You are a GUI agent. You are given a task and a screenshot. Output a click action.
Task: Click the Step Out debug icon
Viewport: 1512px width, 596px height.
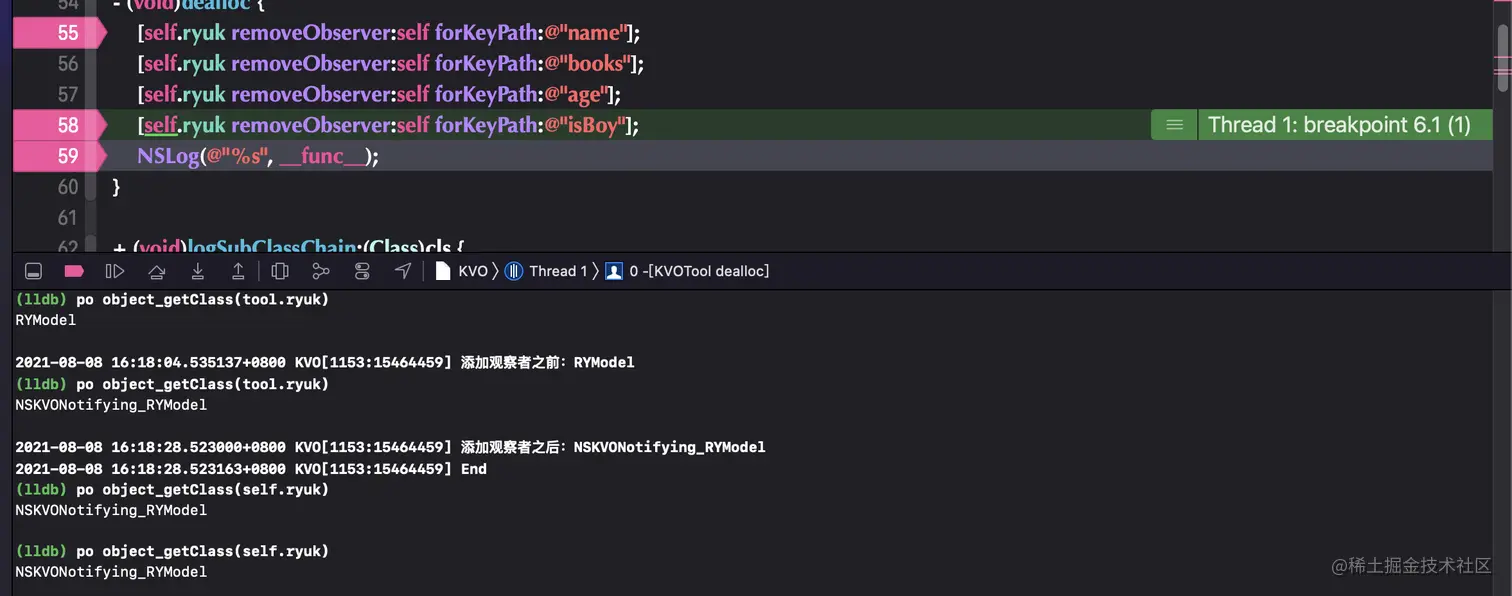point(238,271)
